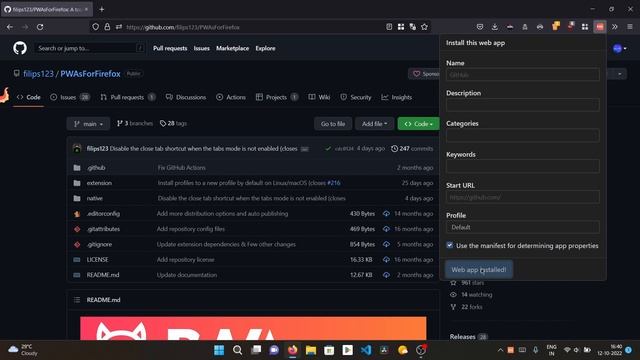The image size is (640, 360).
Task: Uncheck Use the manifest for determining app properties
Action: [449, 245]
